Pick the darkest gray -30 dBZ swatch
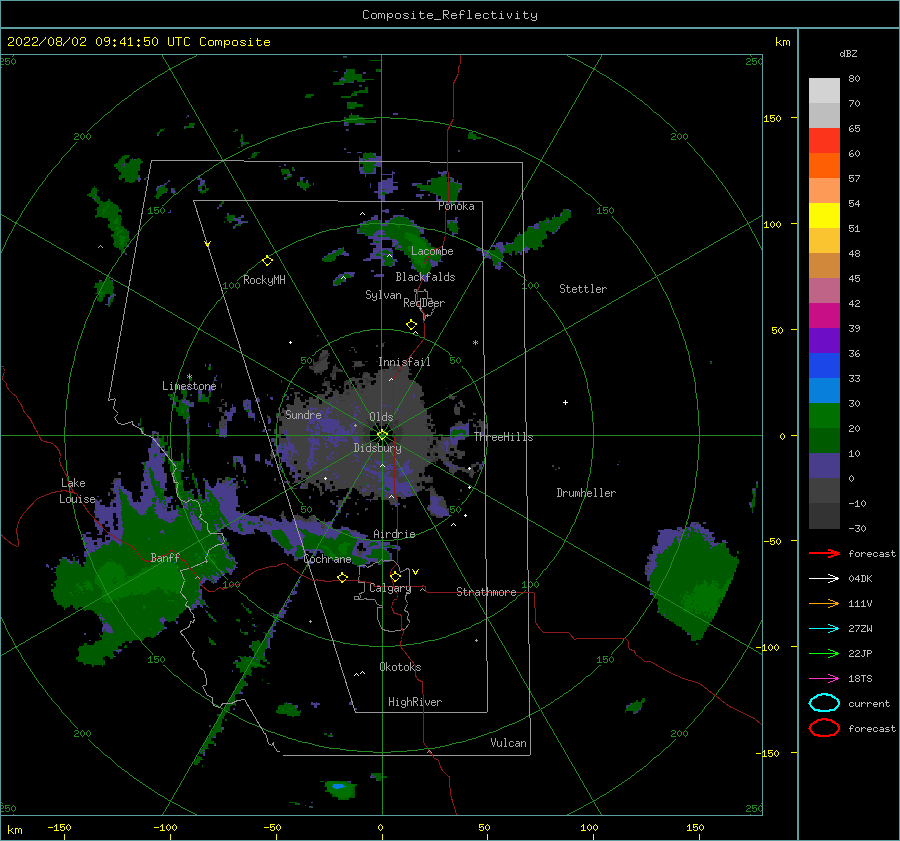 [824, 516]
